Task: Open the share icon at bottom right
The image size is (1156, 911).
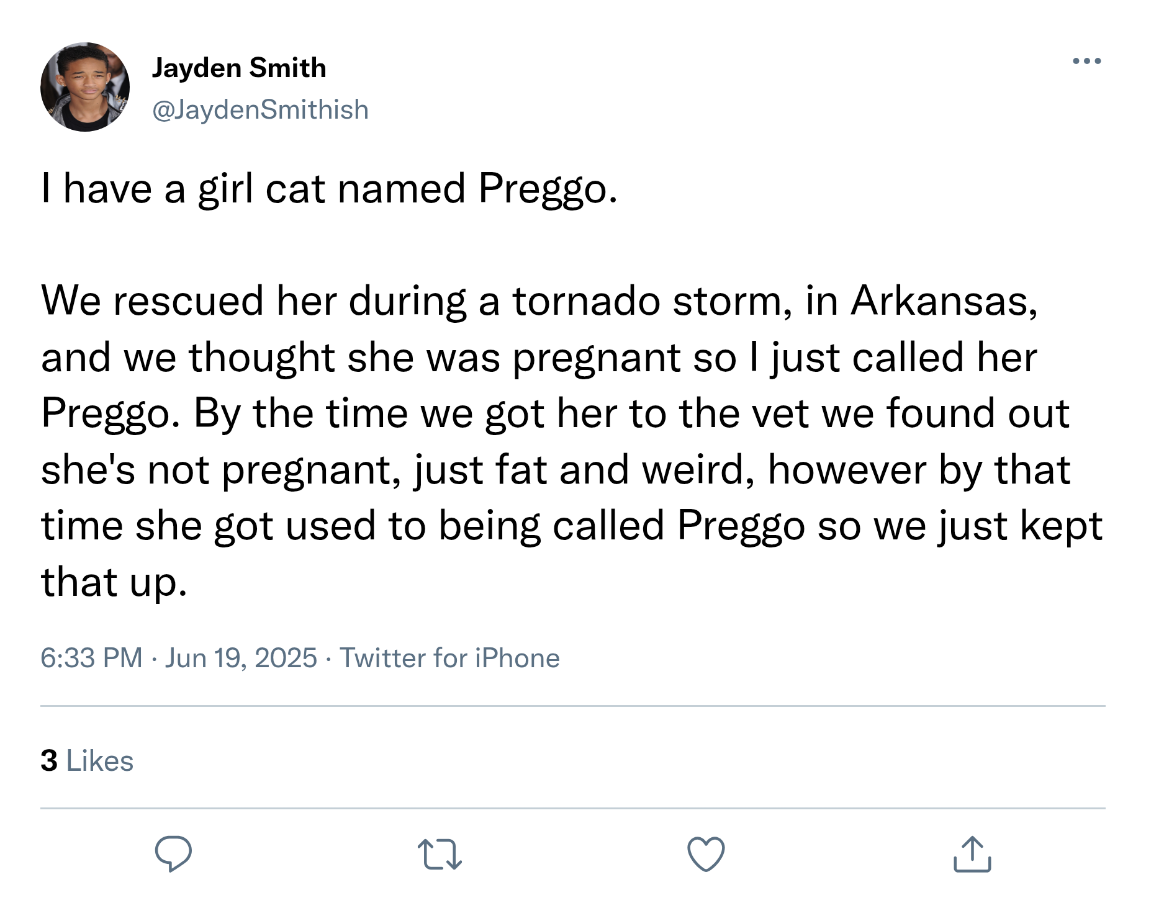Action: (971, 855)
